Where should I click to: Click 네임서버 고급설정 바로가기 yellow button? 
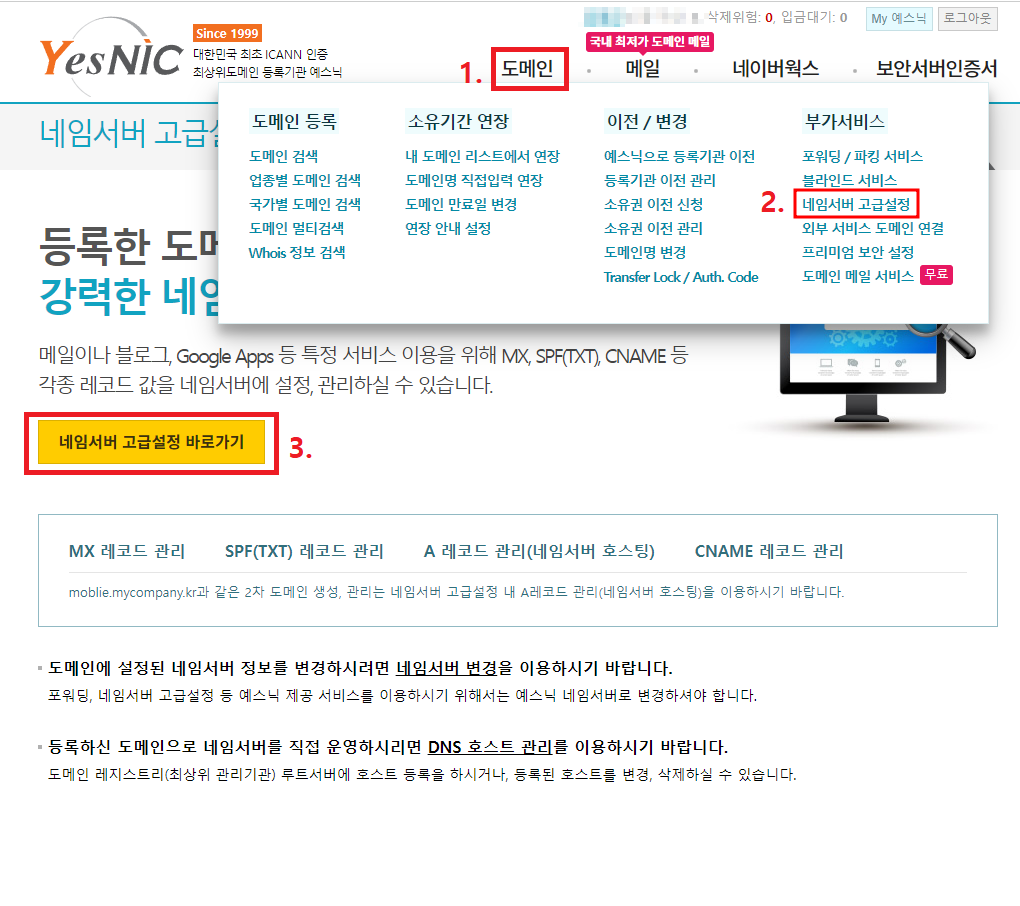pyautogui.click(x=152, y=442)
